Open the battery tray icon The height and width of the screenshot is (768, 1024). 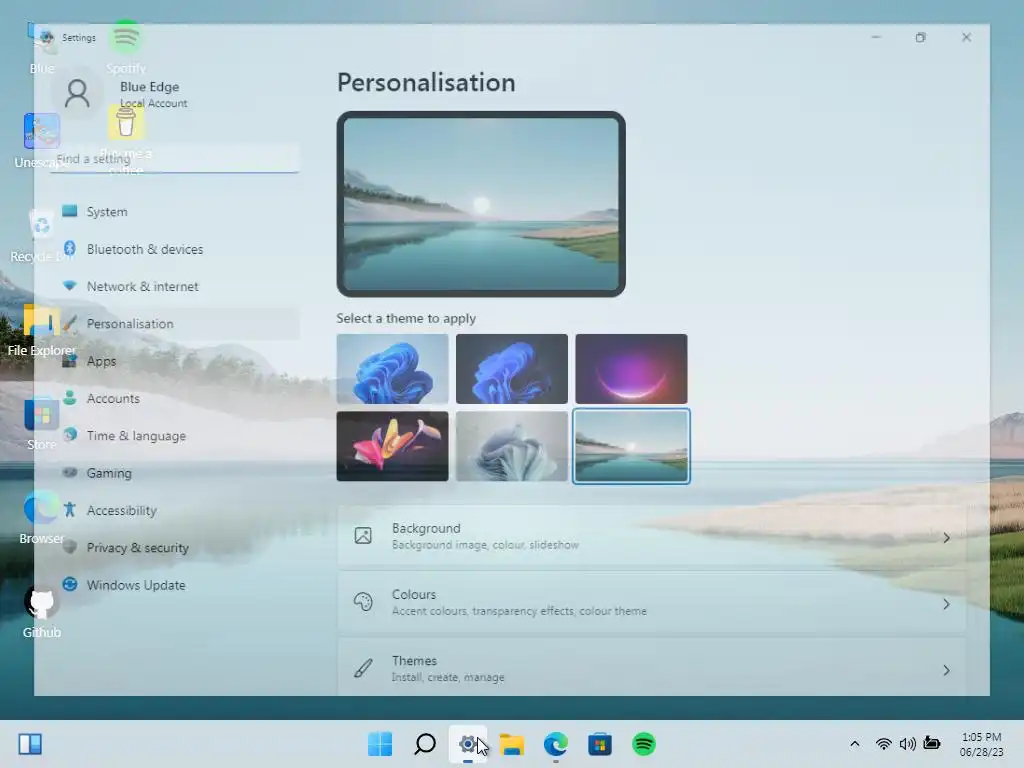point(932,743)
